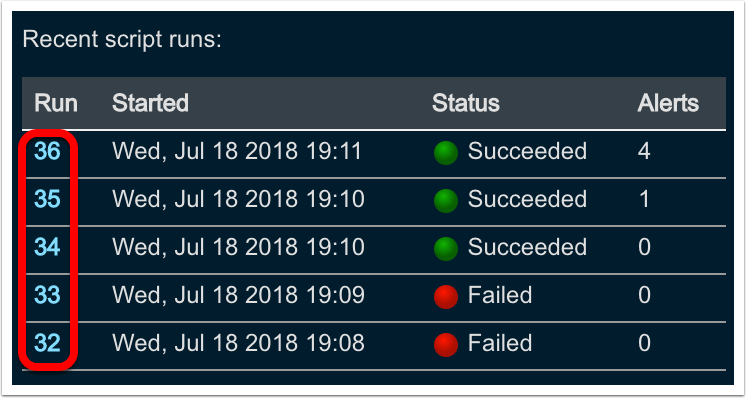Click the Run column header

pyautogui.click(x=56, y=103)
